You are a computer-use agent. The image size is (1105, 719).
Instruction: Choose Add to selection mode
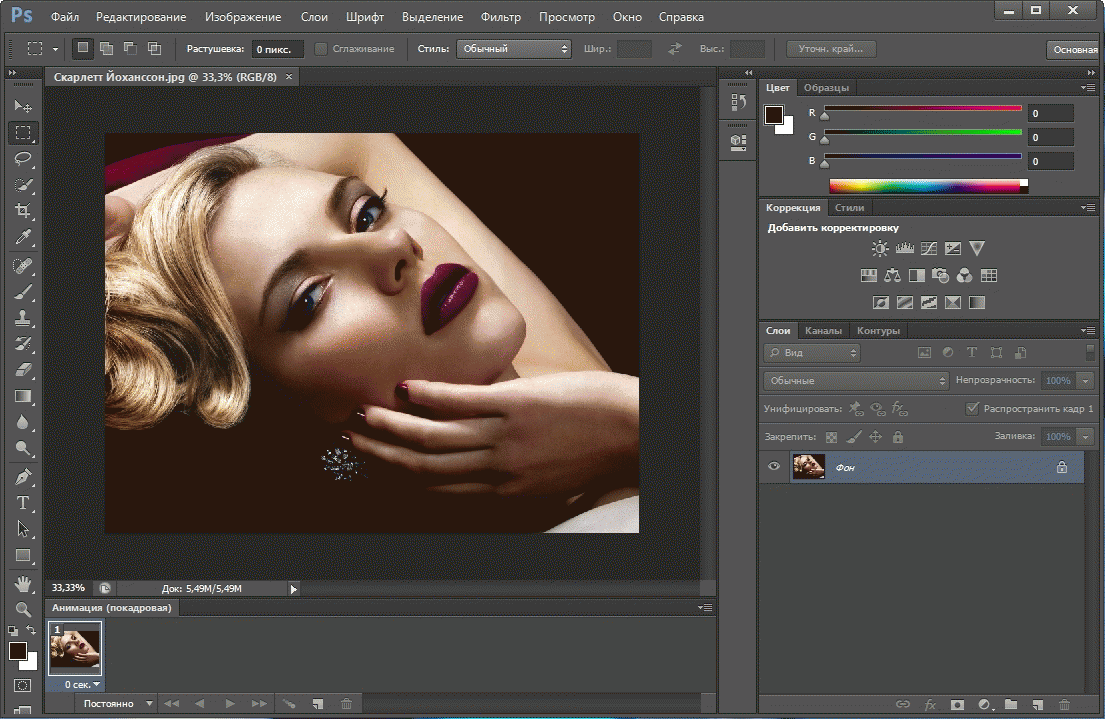point(106,49)
